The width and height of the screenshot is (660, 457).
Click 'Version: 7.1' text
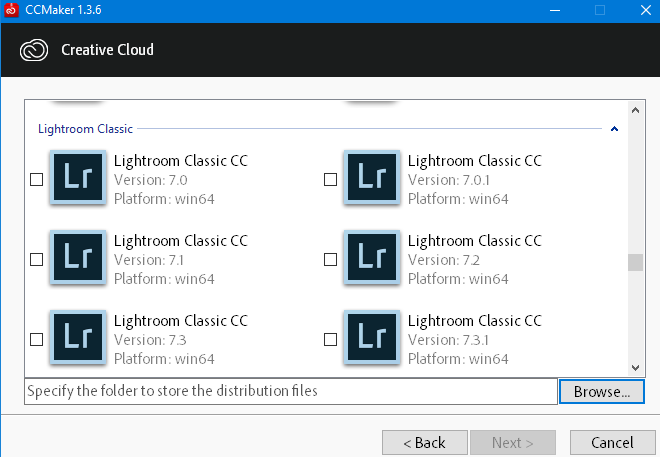pos(149,260)
